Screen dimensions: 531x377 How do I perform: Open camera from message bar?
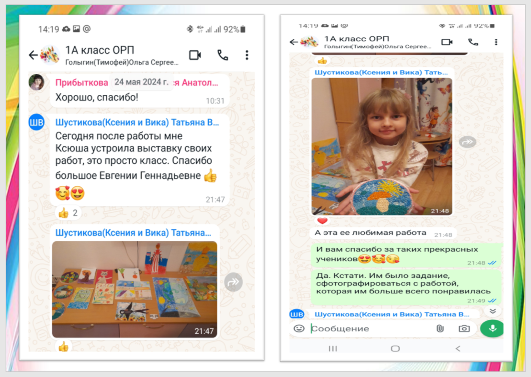[464, 329]
